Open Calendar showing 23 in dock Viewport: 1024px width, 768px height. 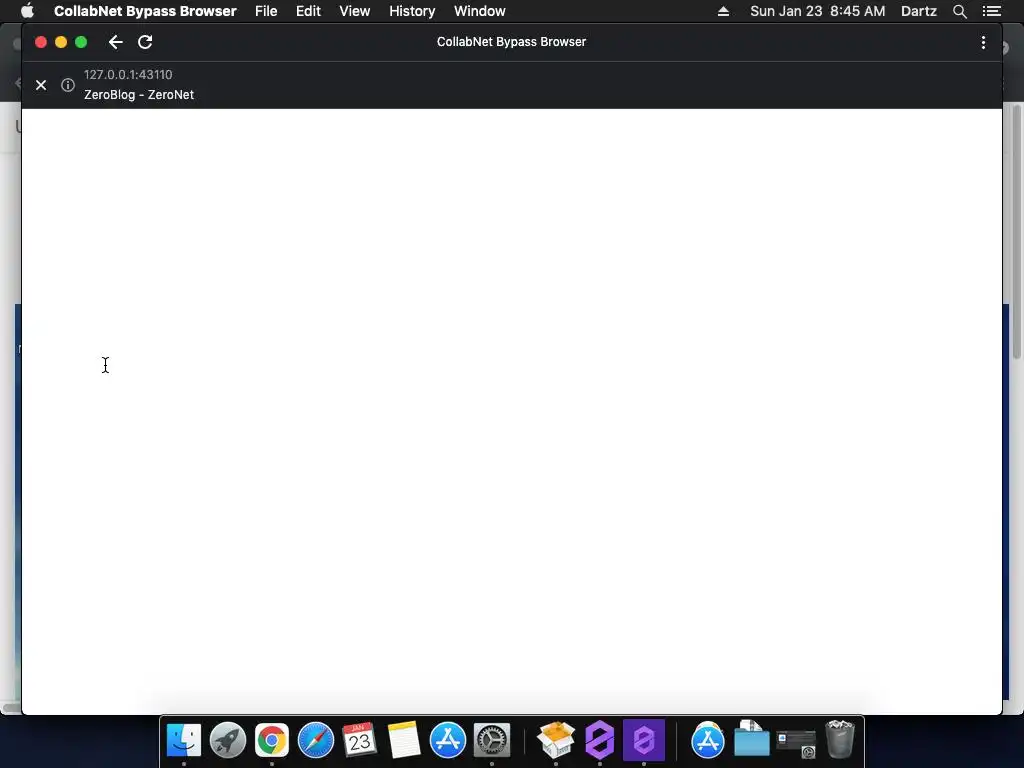tap(359, 740)
